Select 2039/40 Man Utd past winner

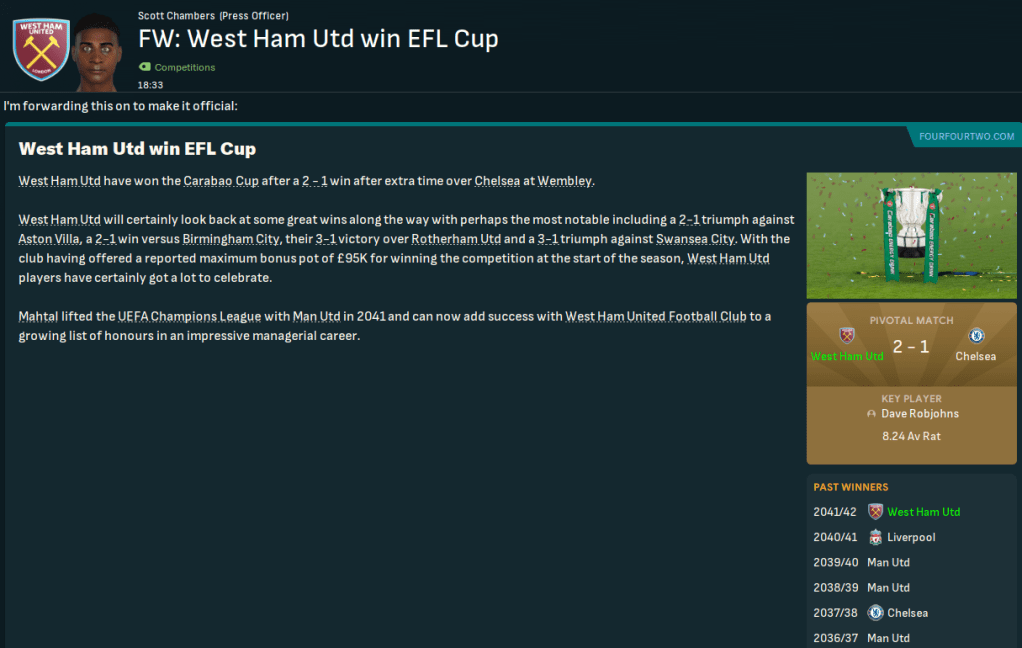pyautogui.click(x=888, y=563)
